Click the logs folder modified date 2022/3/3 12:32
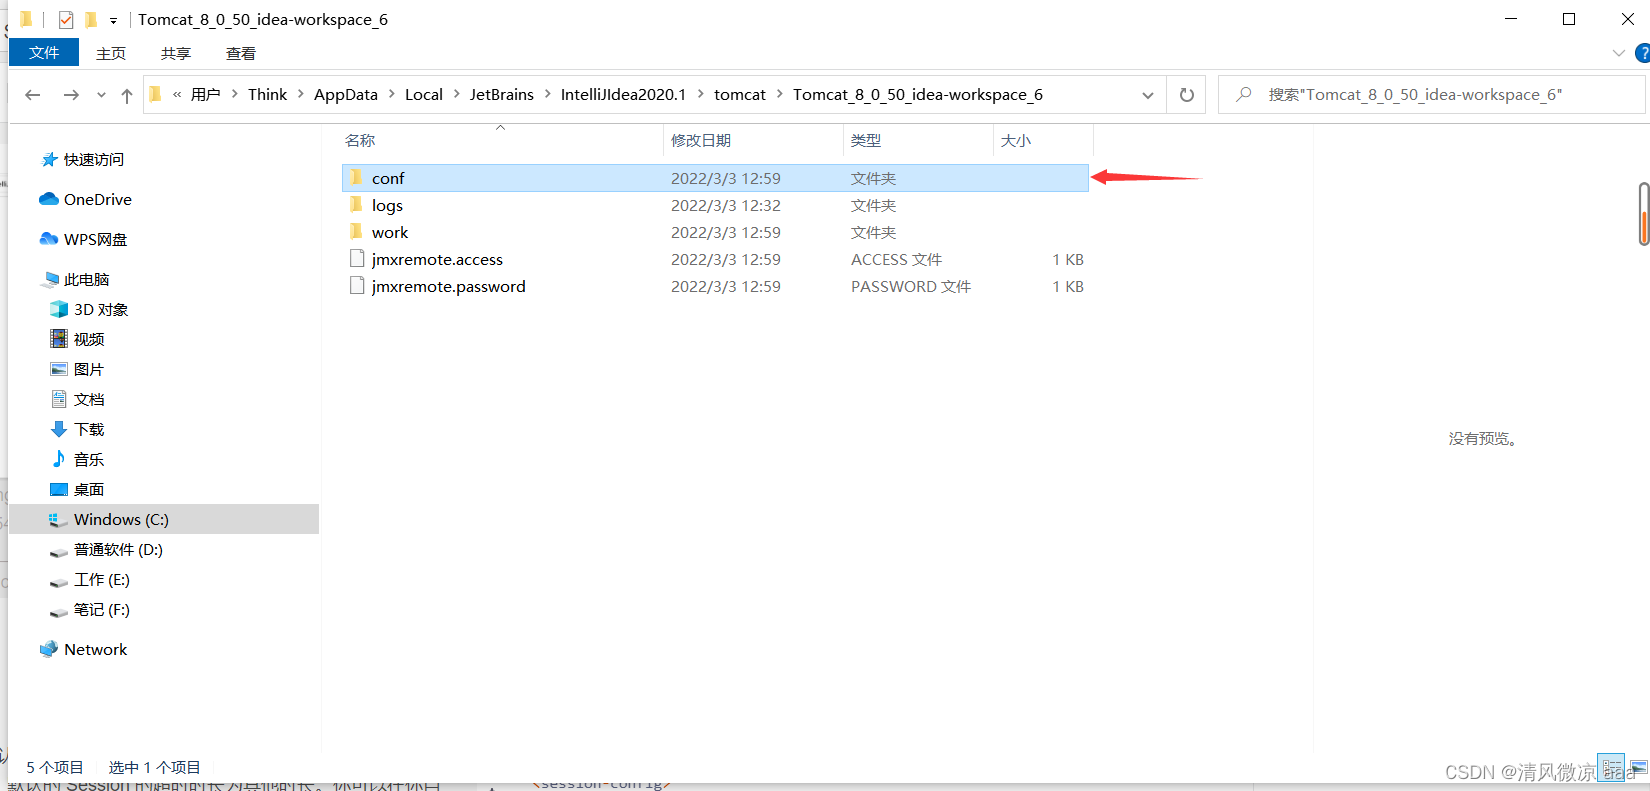The height and width of the screenshot is (791, 1650). point(726,205)
